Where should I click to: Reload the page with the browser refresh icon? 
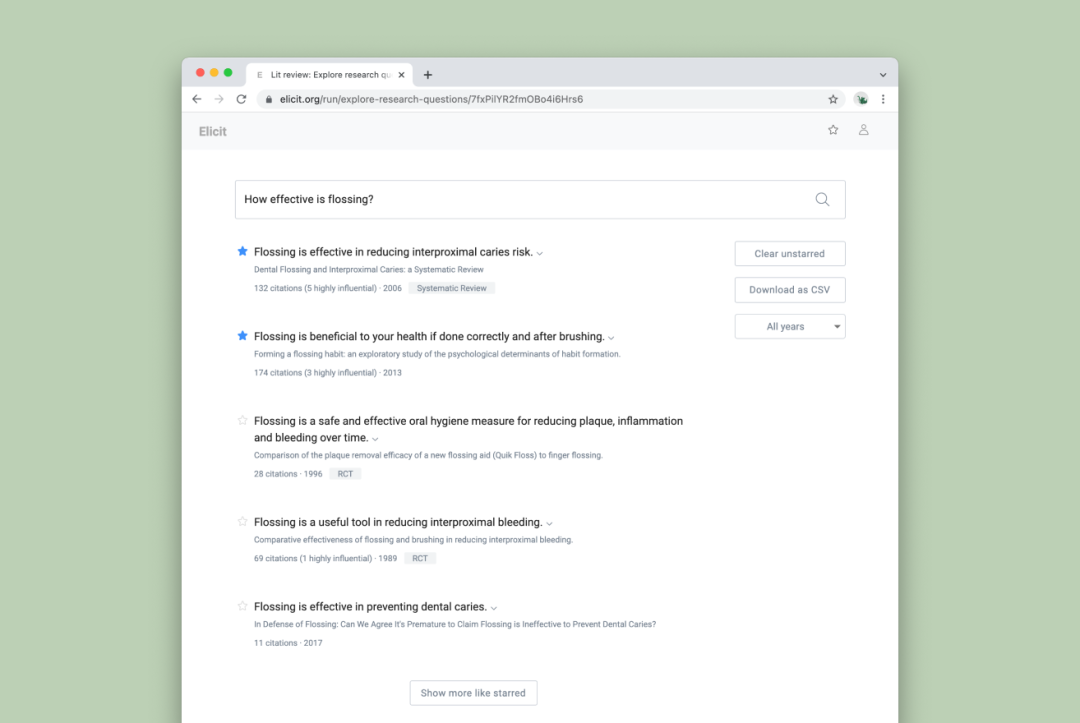(x=241, y=99)
